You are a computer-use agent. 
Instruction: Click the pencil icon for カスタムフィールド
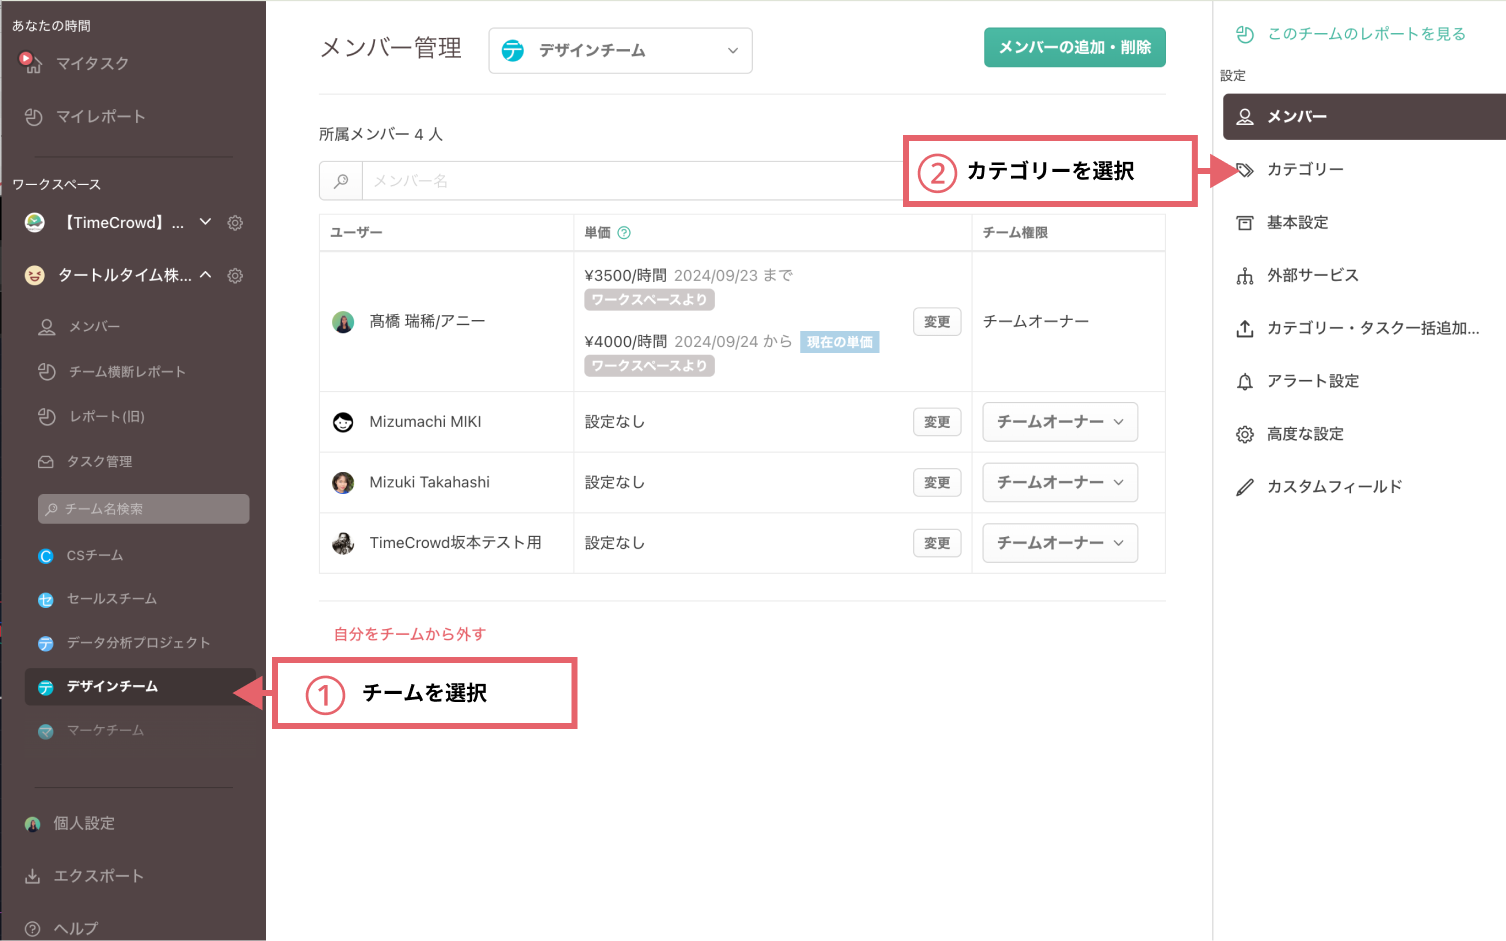tap(1245, 488)
